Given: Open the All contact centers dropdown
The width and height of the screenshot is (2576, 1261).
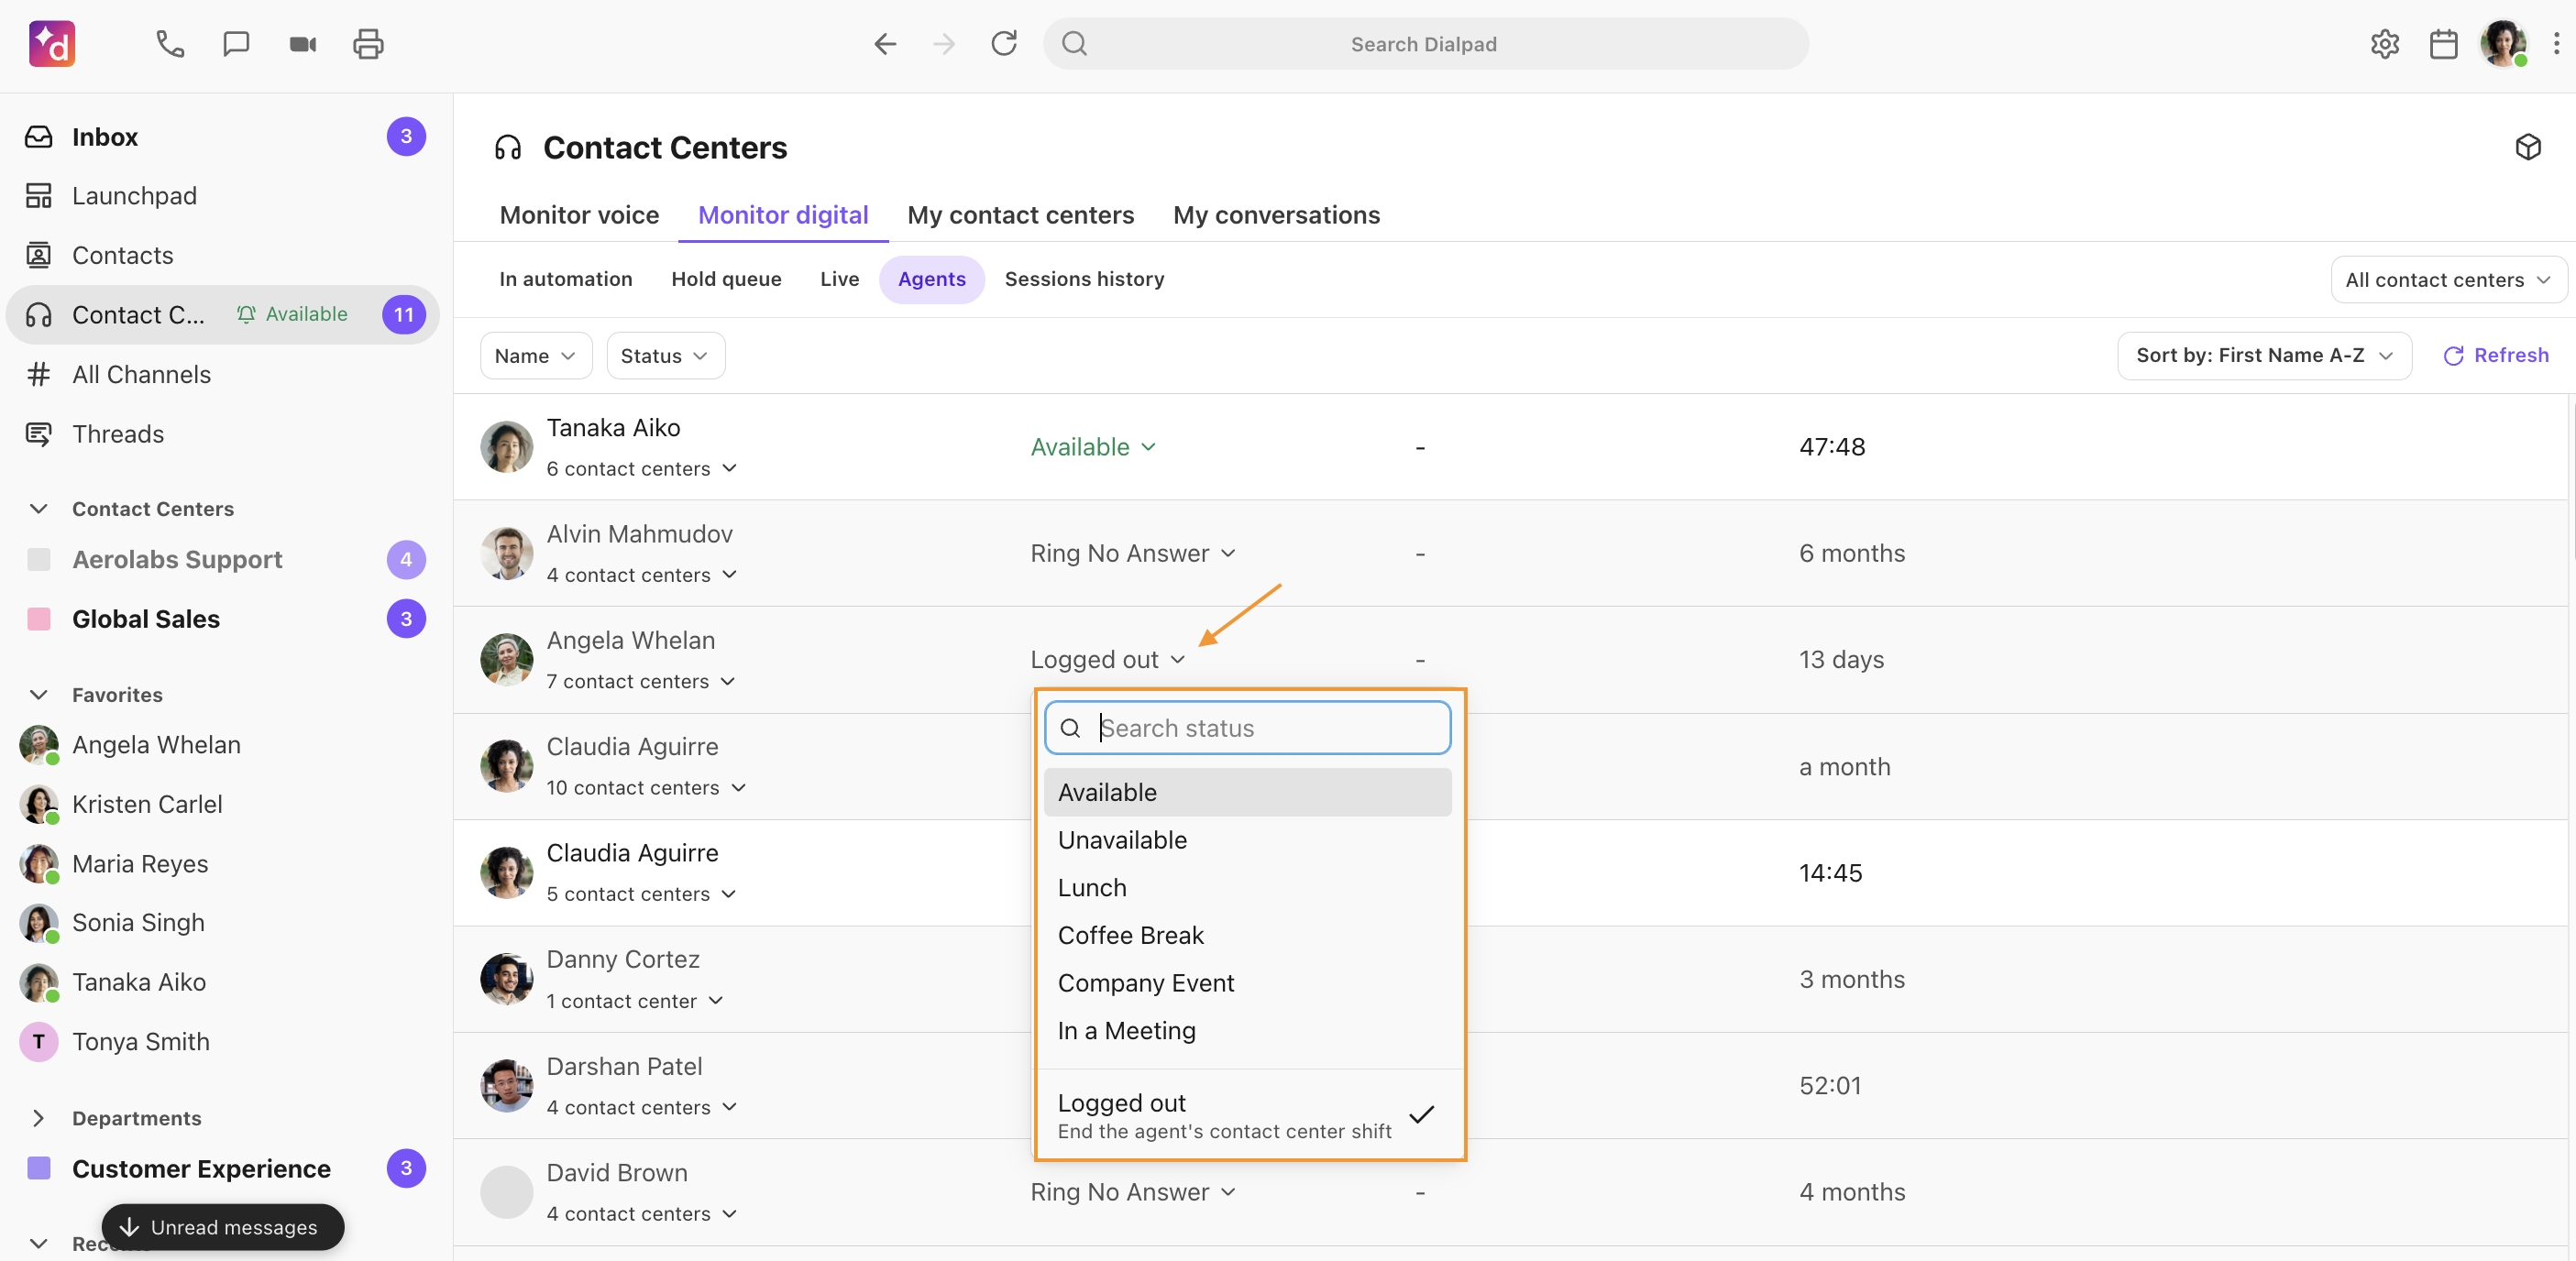Looking at the screenshot, I should tap(2448, 280).
